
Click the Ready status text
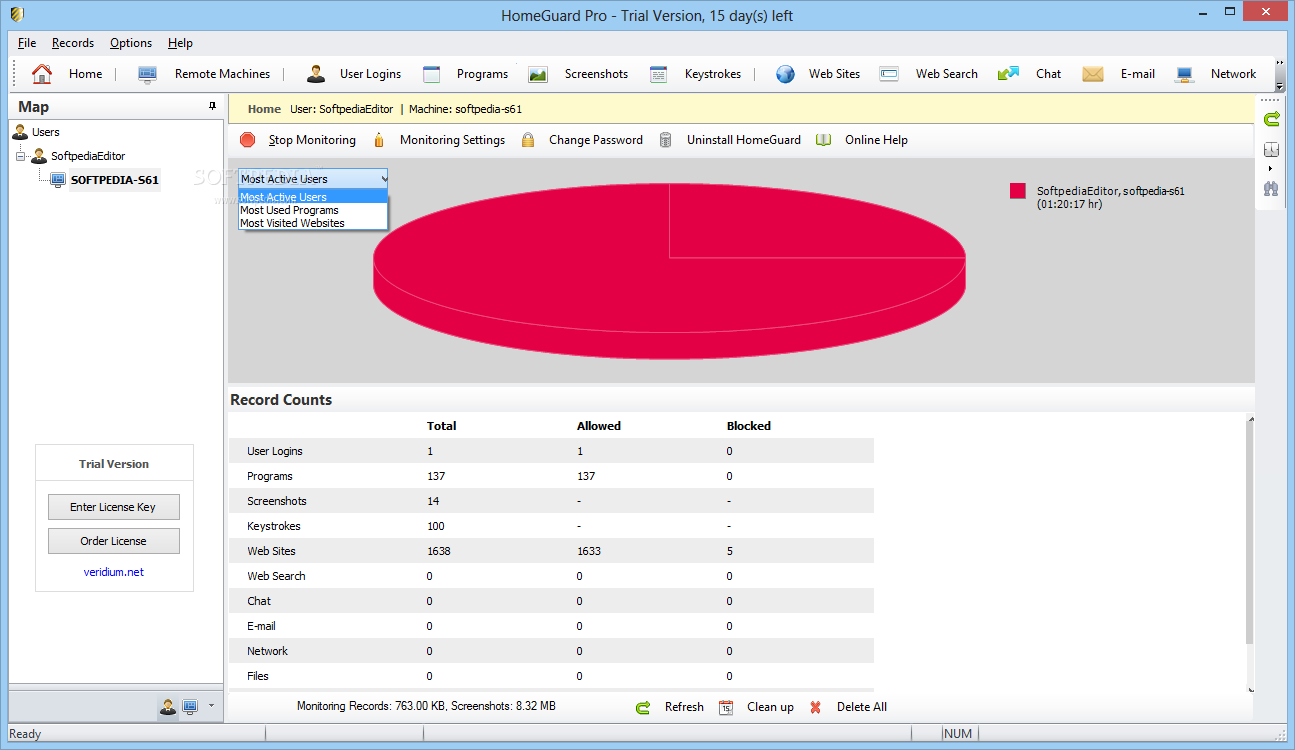click(x=25, y=734)
